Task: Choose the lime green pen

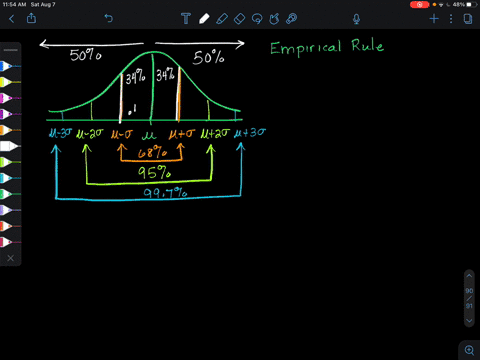Action: pos(10,162)
